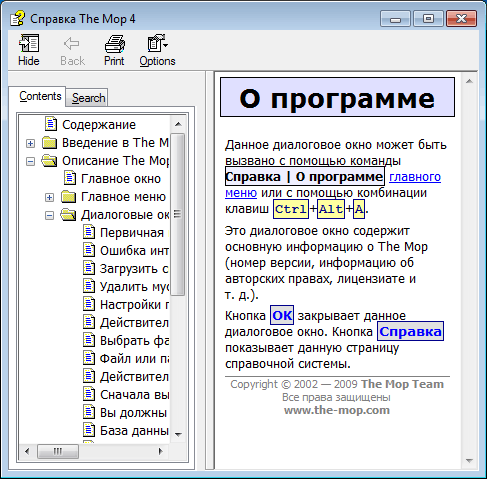Open the Главное окно topic
This screenshot has height=479, width=487.
pos(121,179)
